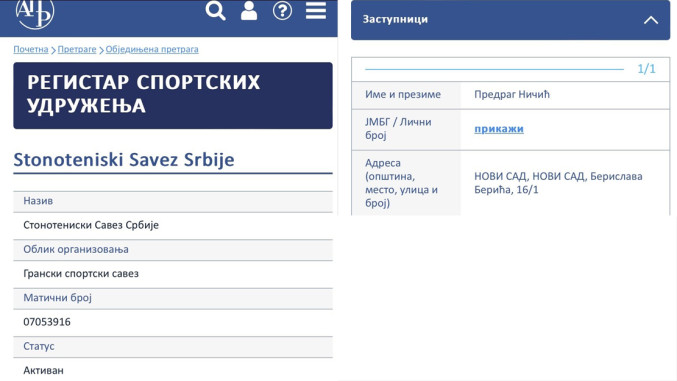Screen dimensions: 677x381
Task: Click the help question mark icon
Action: 282,11
